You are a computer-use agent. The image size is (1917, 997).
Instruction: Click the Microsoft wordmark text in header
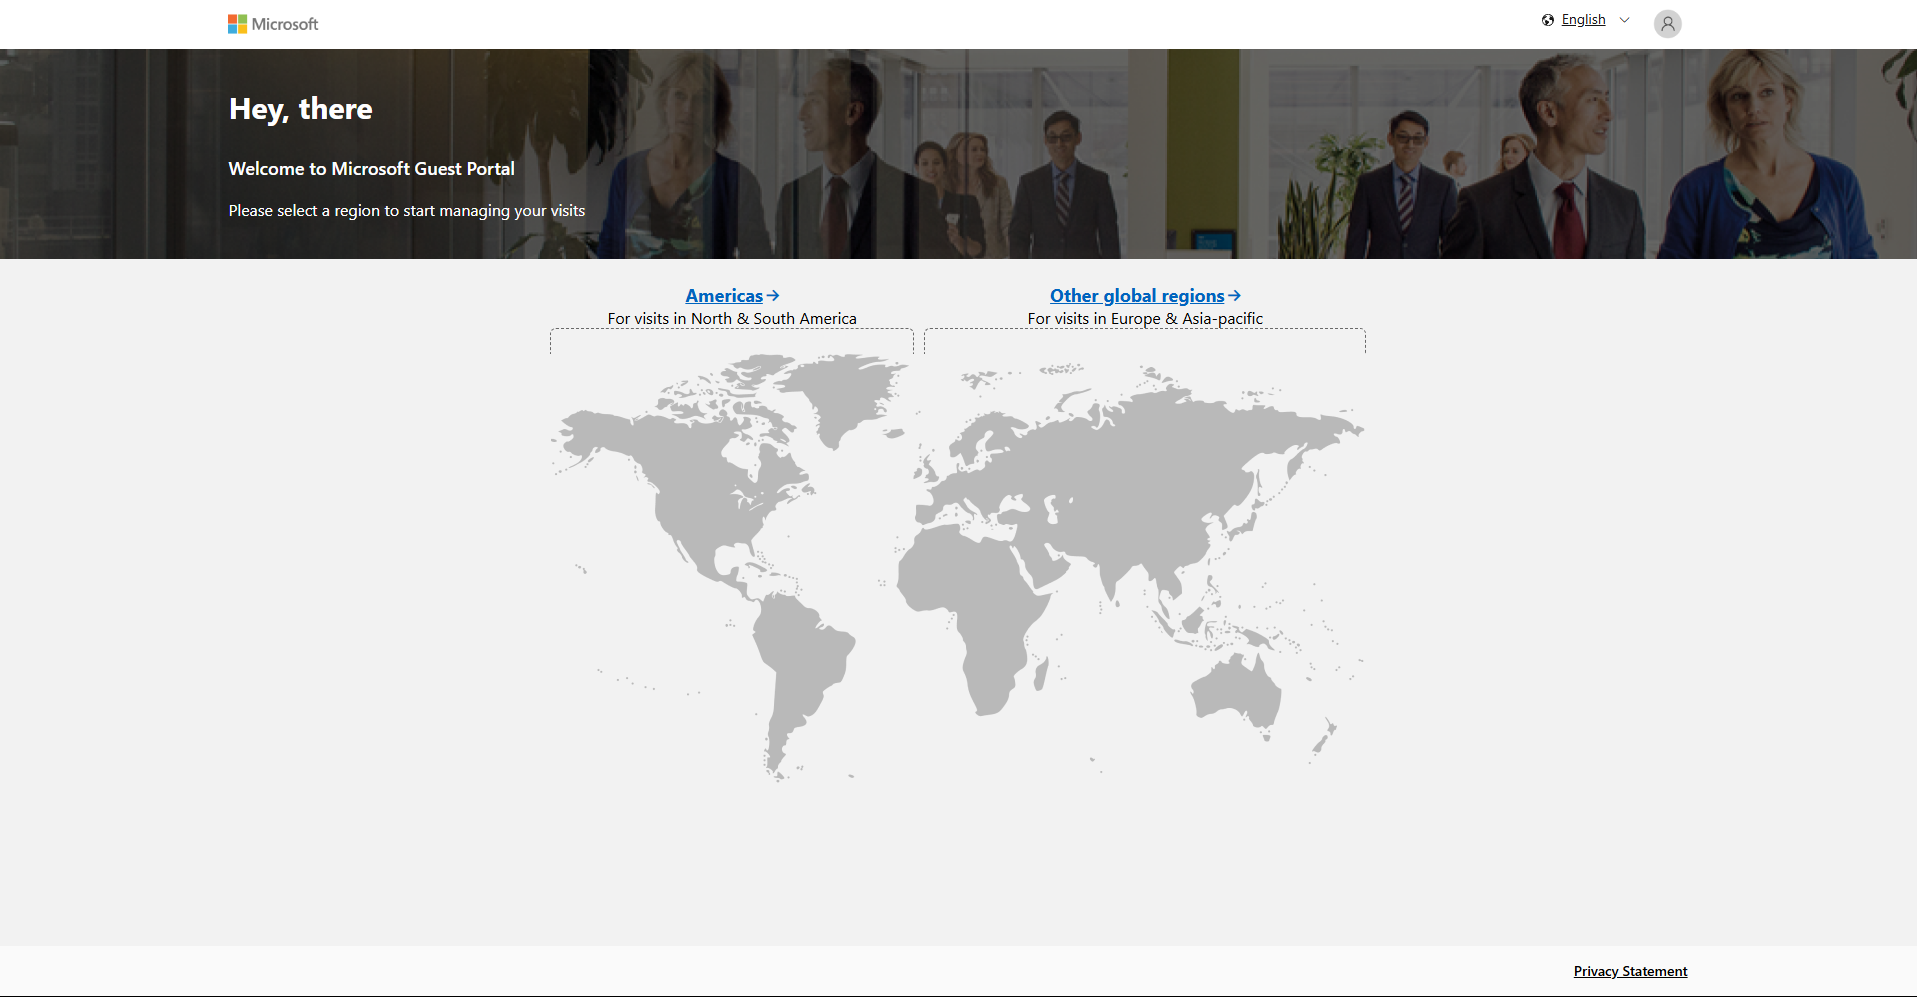tap(285, 24)
